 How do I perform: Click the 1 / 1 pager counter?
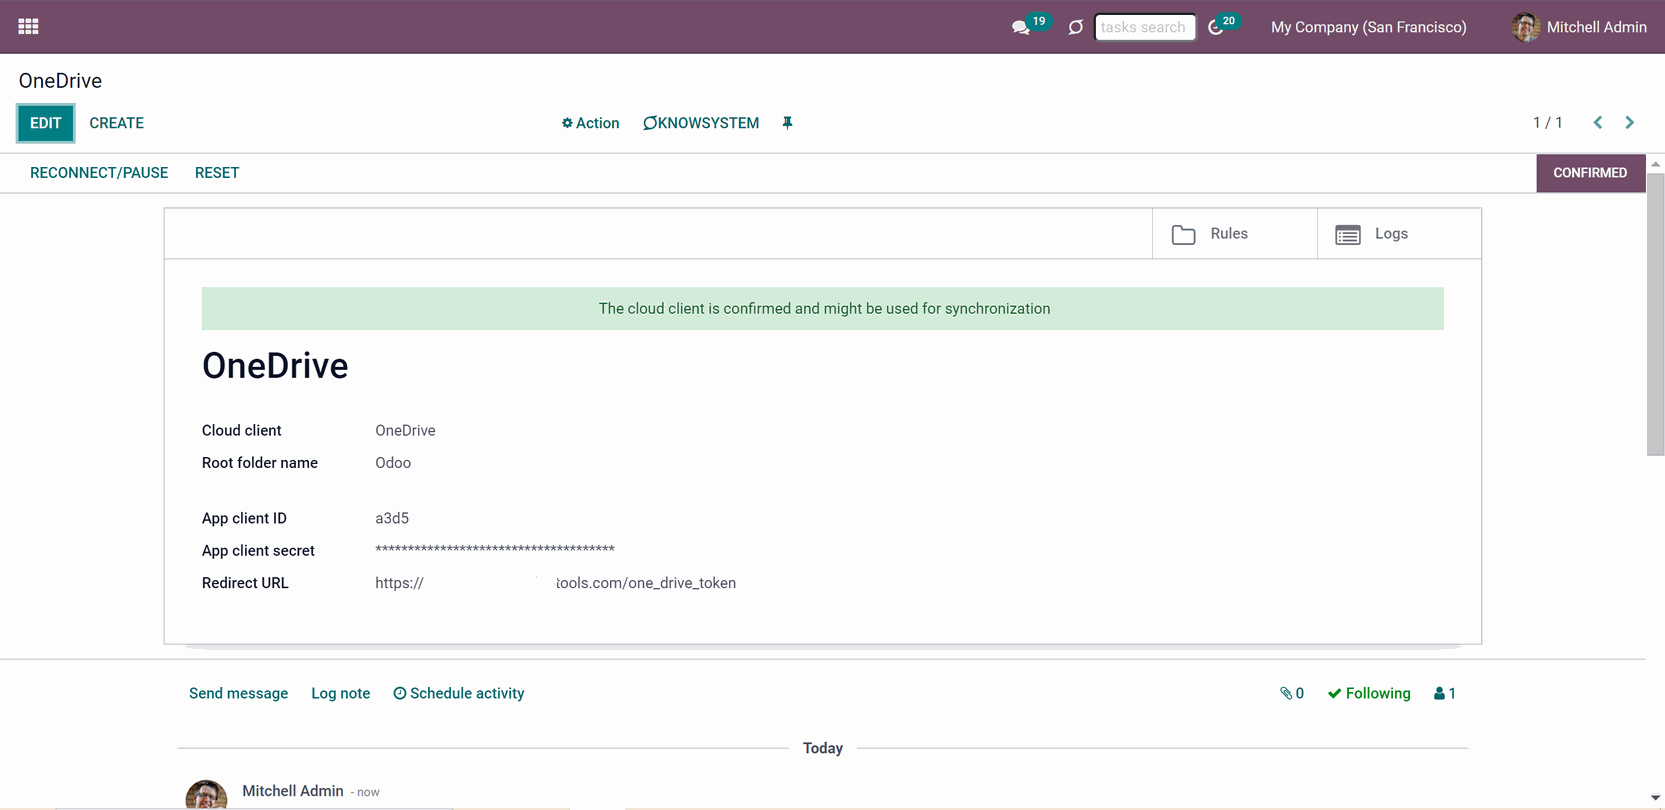tap(1547, 122)
